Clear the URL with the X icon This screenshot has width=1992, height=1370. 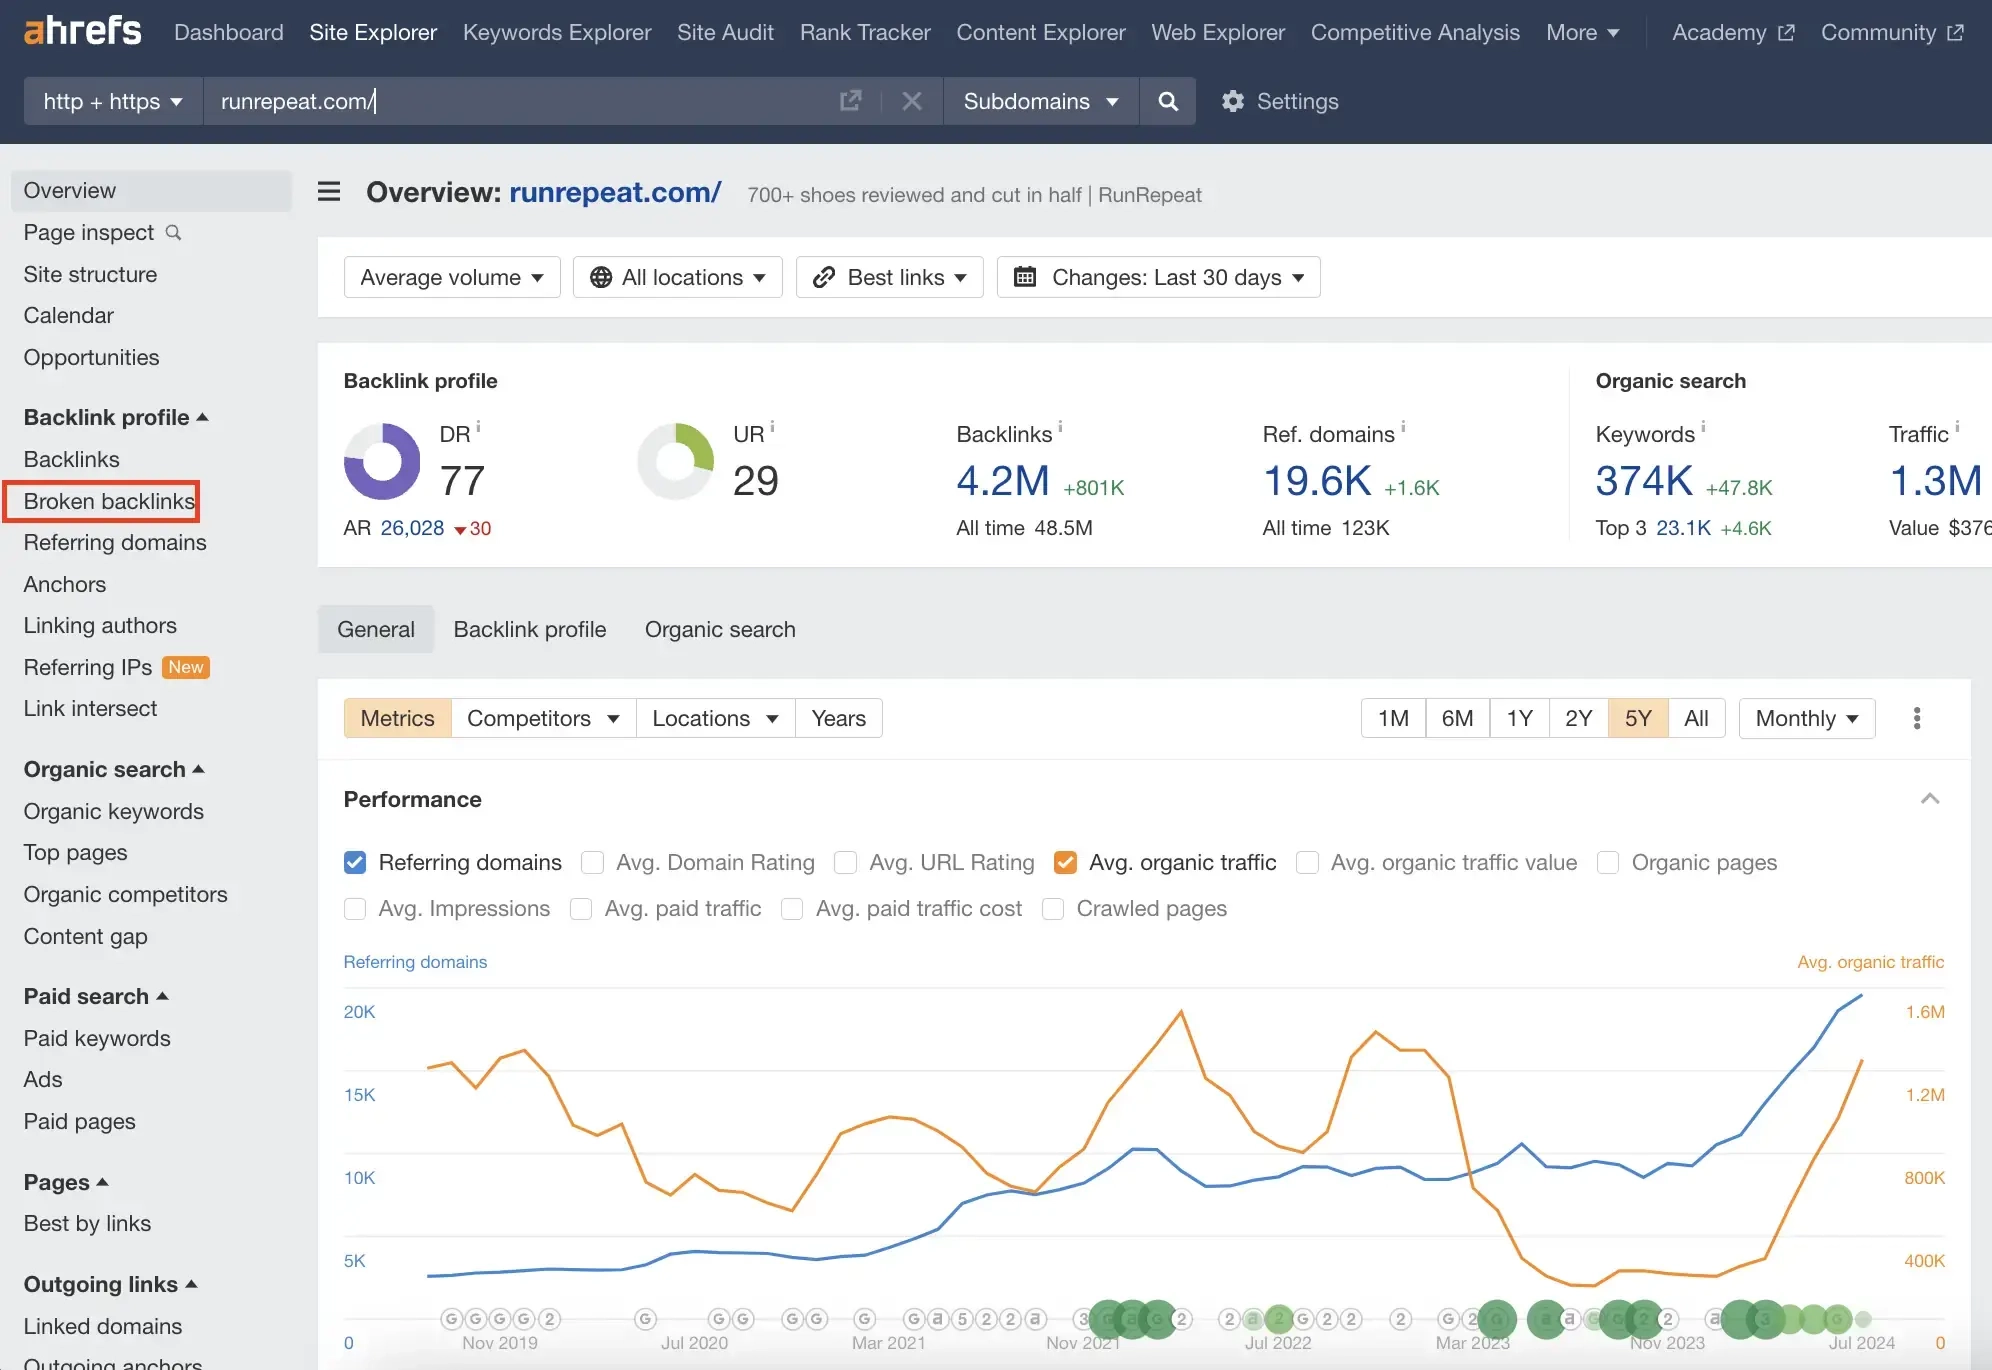pyautogui.click(x=911, y=101)
